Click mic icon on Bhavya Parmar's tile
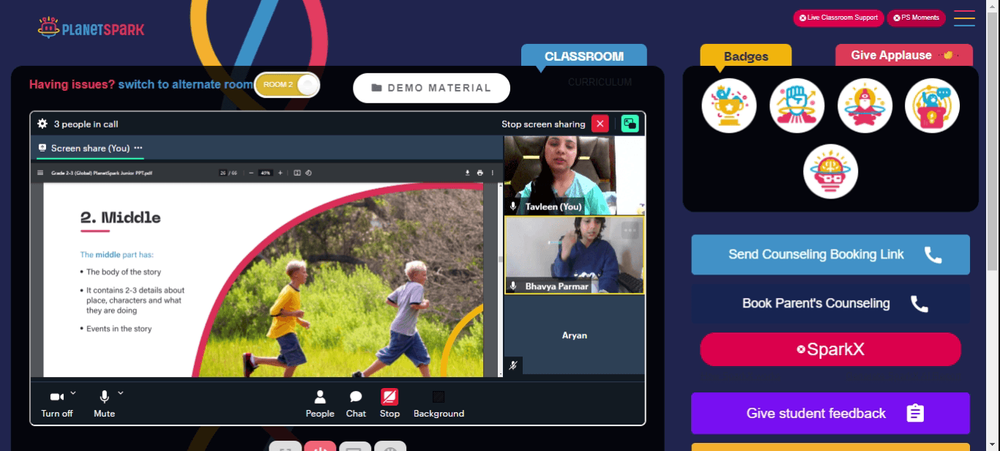 513,286
